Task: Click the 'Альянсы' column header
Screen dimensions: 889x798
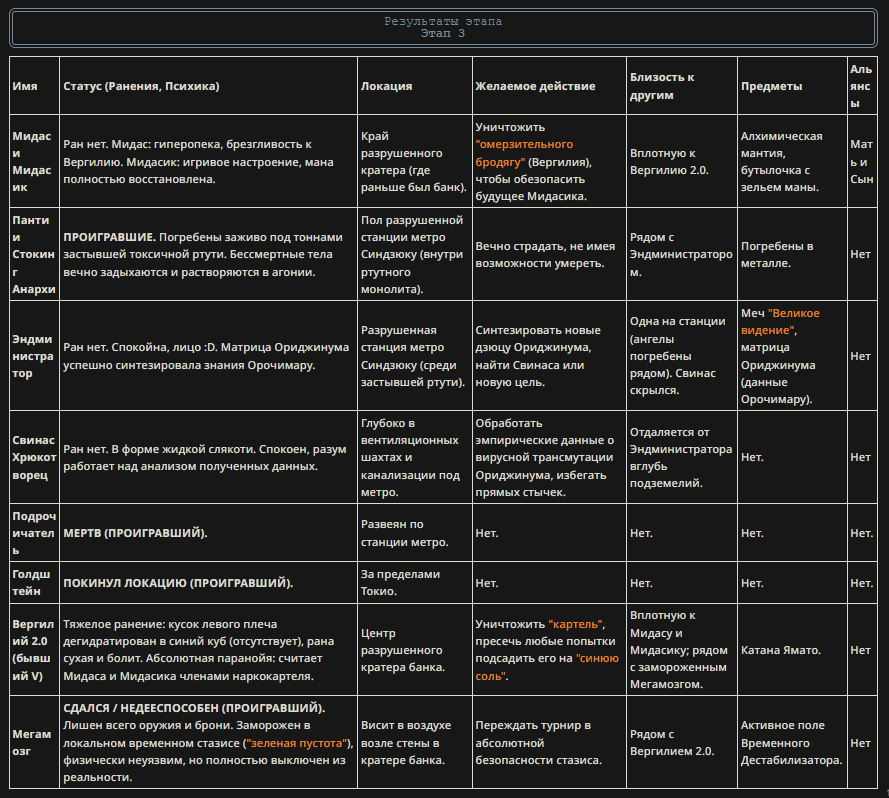Action: coord(862,86)
